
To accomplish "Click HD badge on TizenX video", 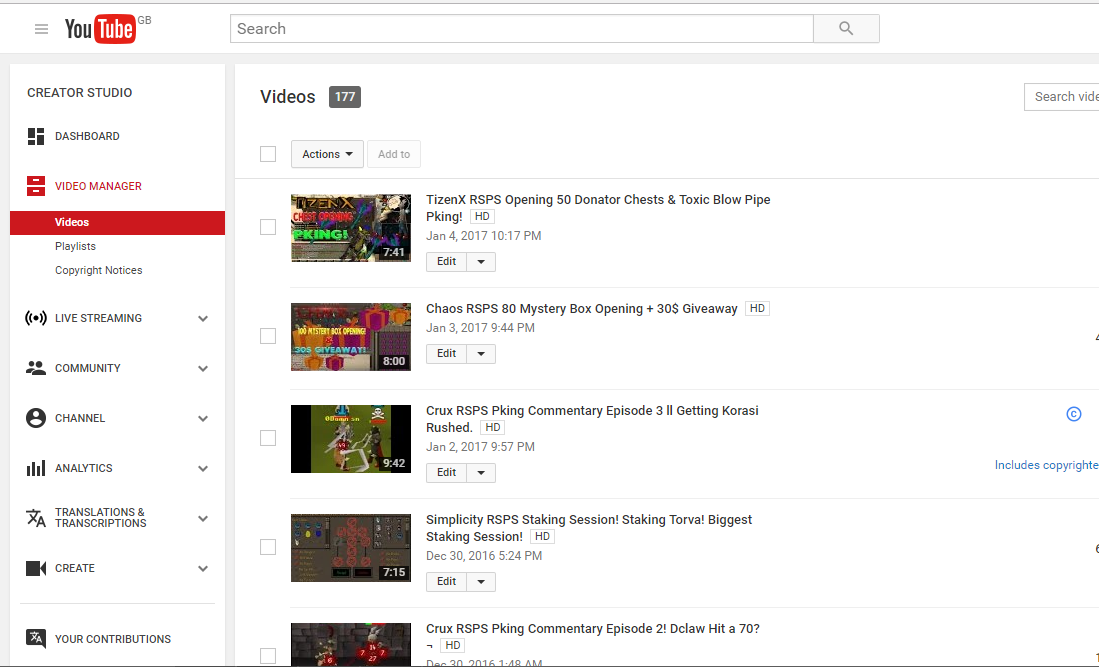I will (x=482, y=216).
